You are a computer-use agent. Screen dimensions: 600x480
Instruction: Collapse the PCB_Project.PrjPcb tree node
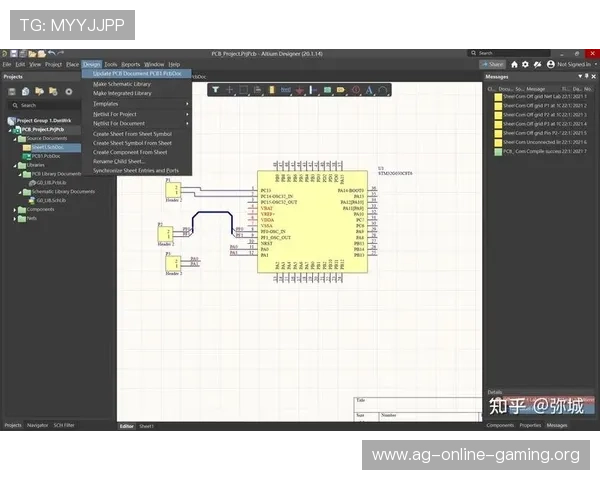(10, 130)
